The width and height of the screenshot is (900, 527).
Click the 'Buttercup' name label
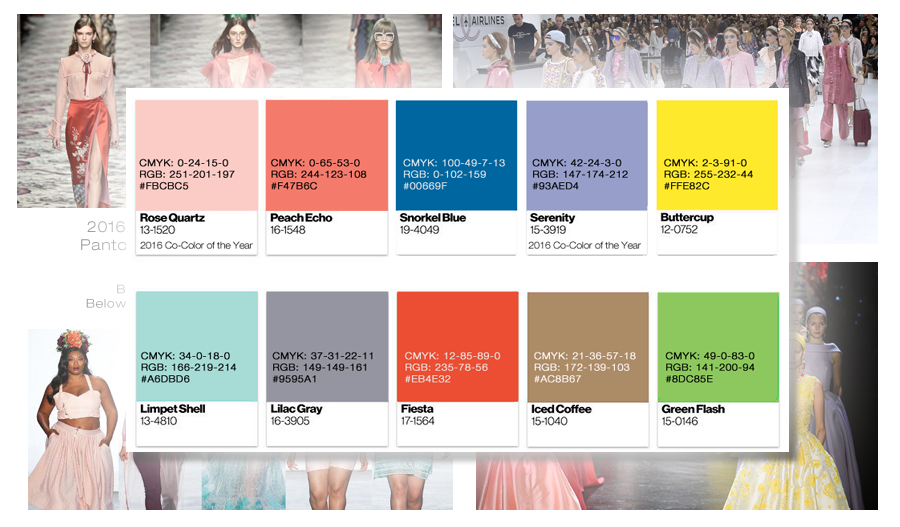pos(687,218)
